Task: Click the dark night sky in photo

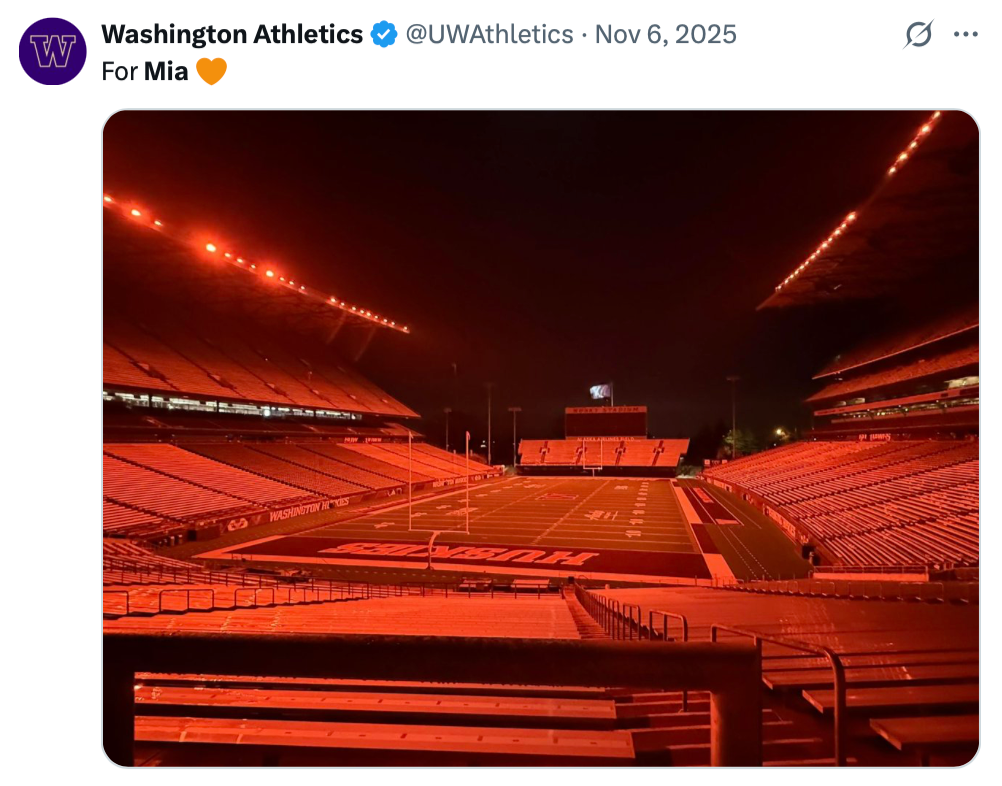Action: click(x=560, y=230)
